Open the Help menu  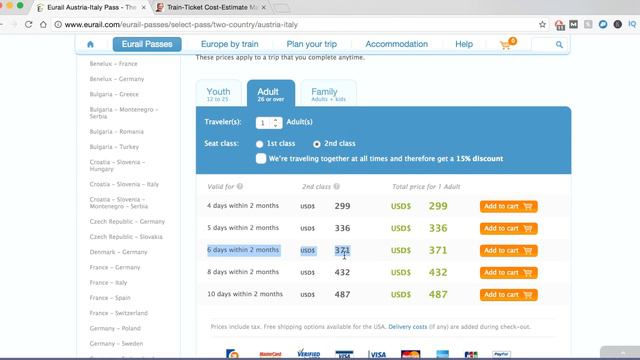(x=464, y=44)
